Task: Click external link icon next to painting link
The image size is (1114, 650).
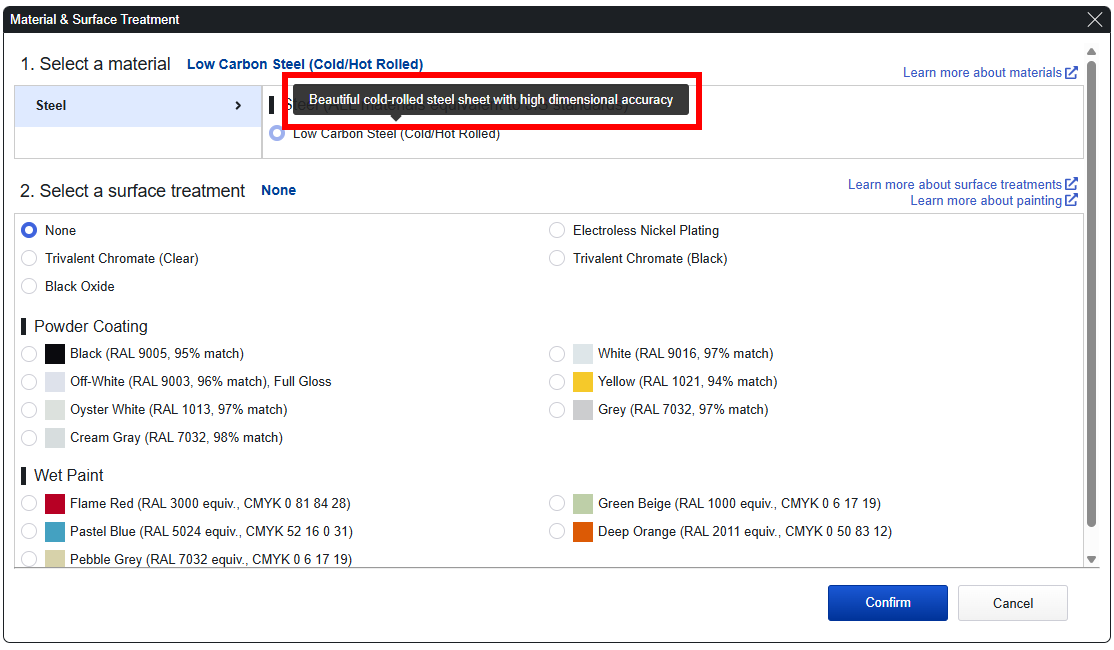Action: point(1071,200)
